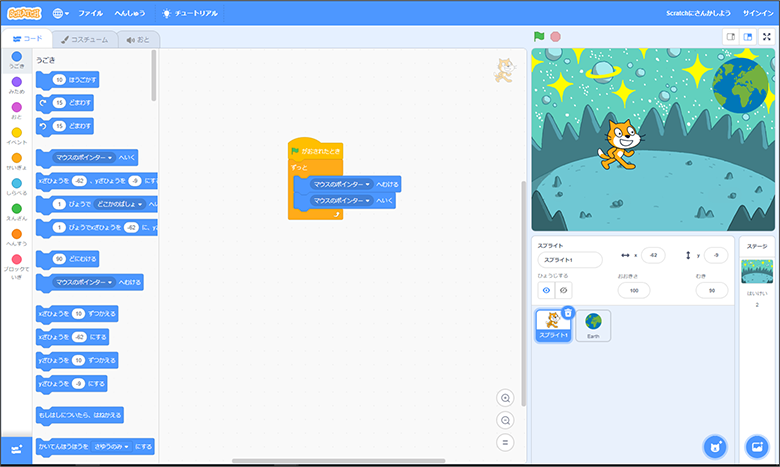Click the green flag to run
Screen dimensions: 780x467
click(x=539, y=37)
